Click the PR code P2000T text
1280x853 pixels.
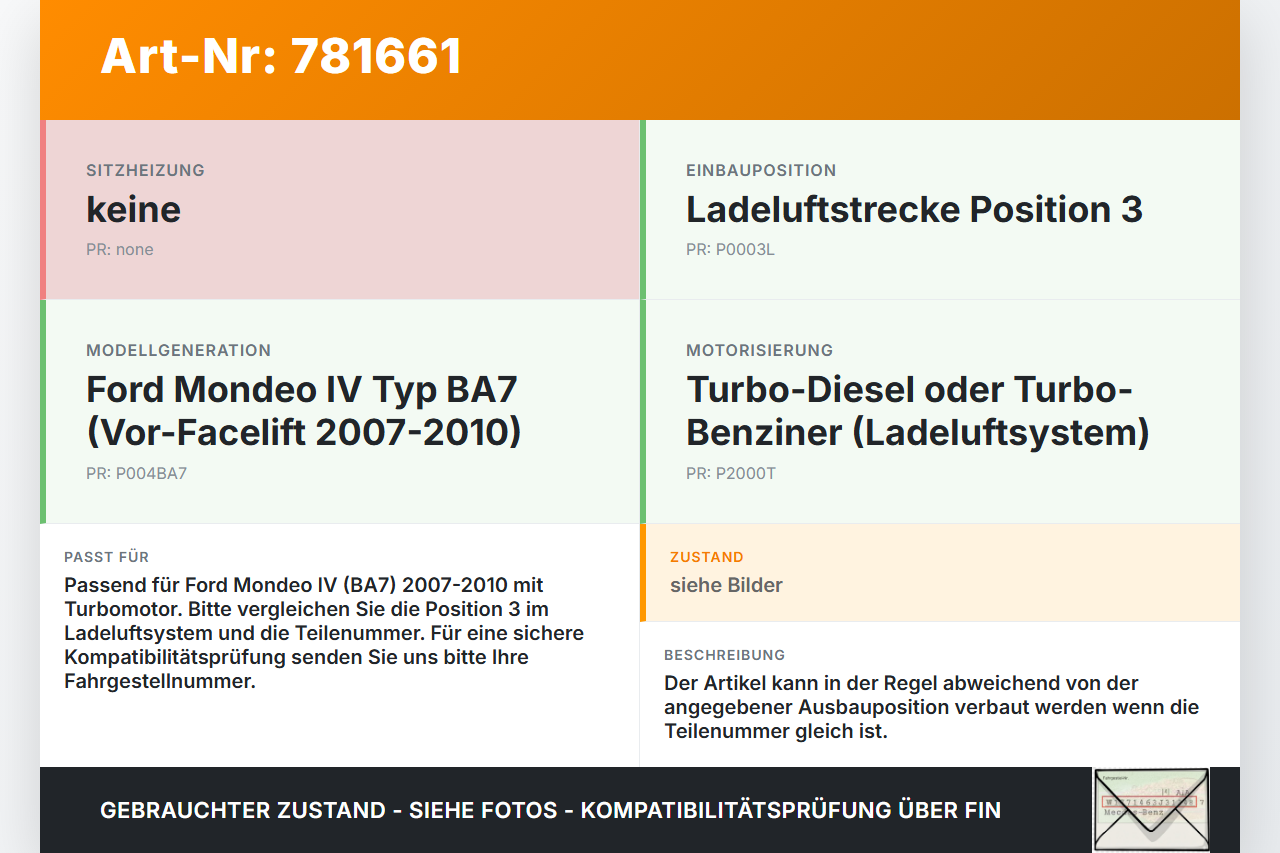[731, 474]
